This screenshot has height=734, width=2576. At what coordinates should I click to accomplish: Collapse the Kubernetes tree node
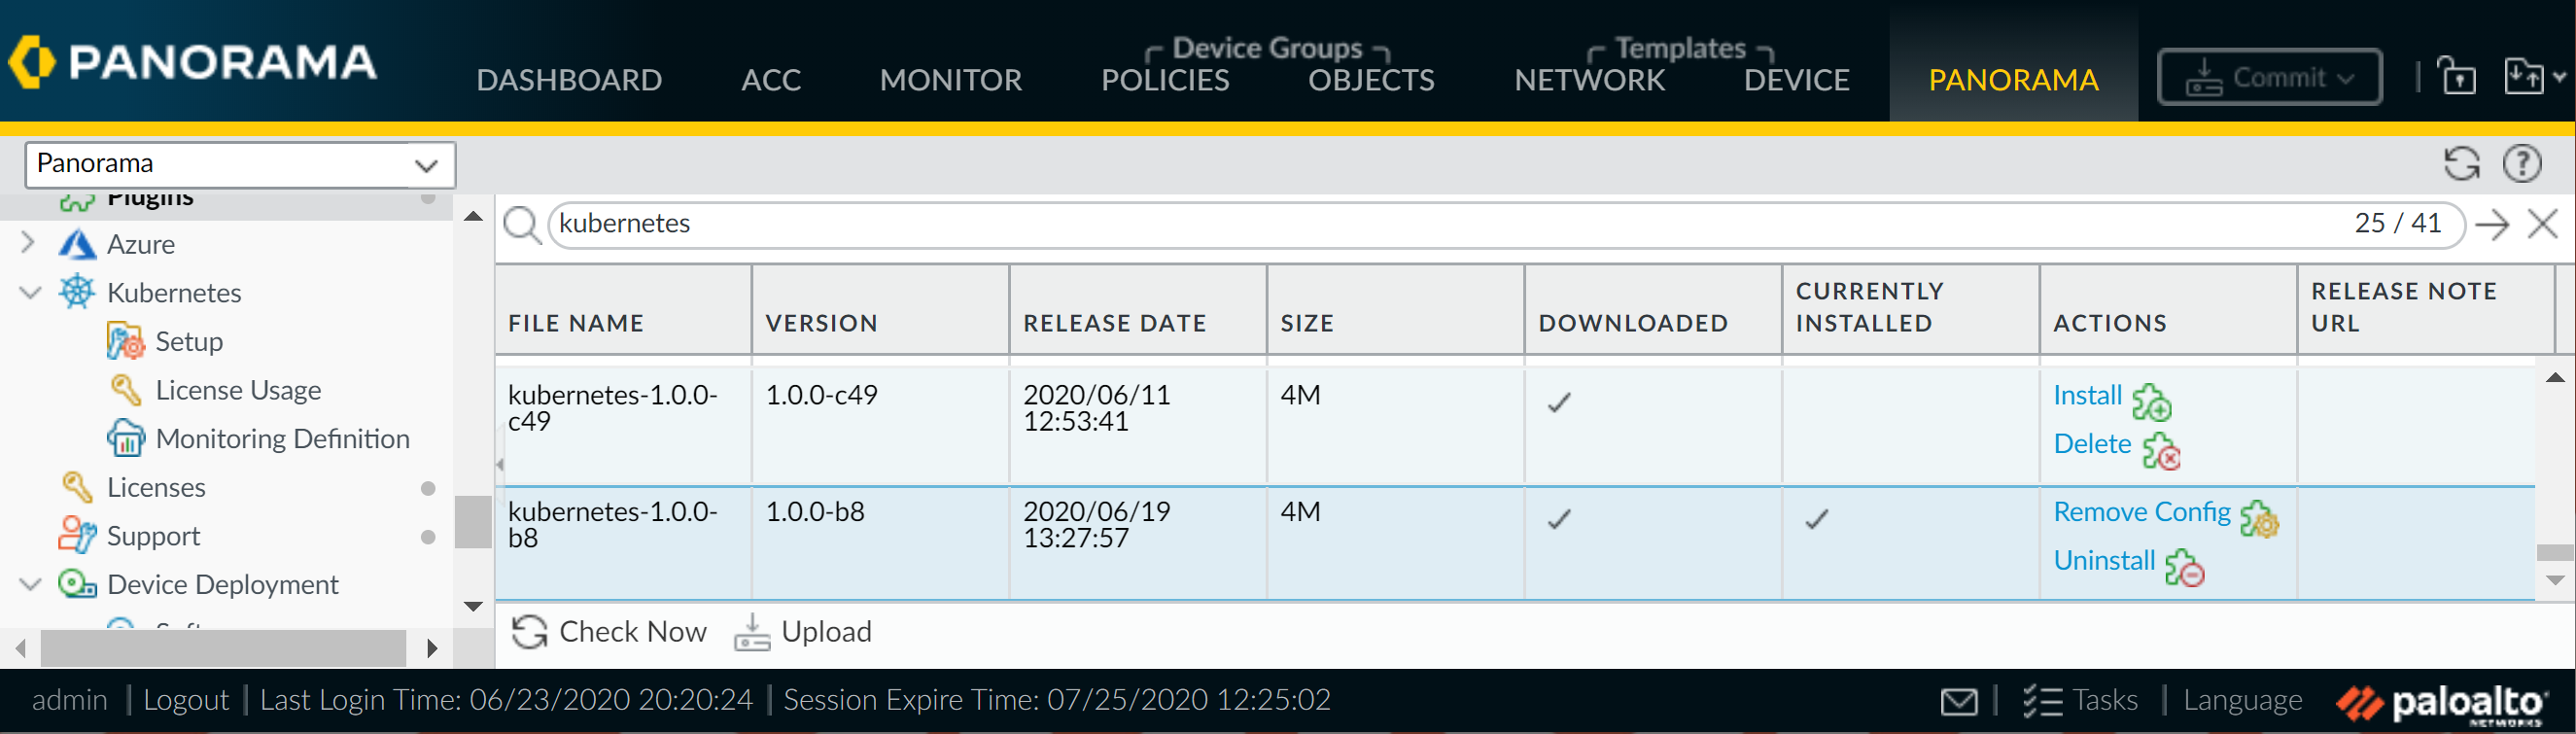(30, 293)
